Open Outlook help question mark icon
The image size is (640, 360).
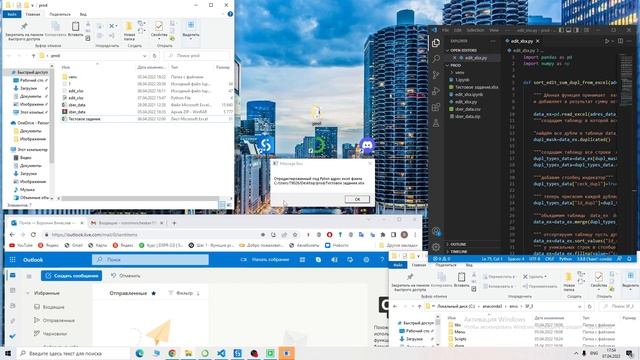[382, 260]
